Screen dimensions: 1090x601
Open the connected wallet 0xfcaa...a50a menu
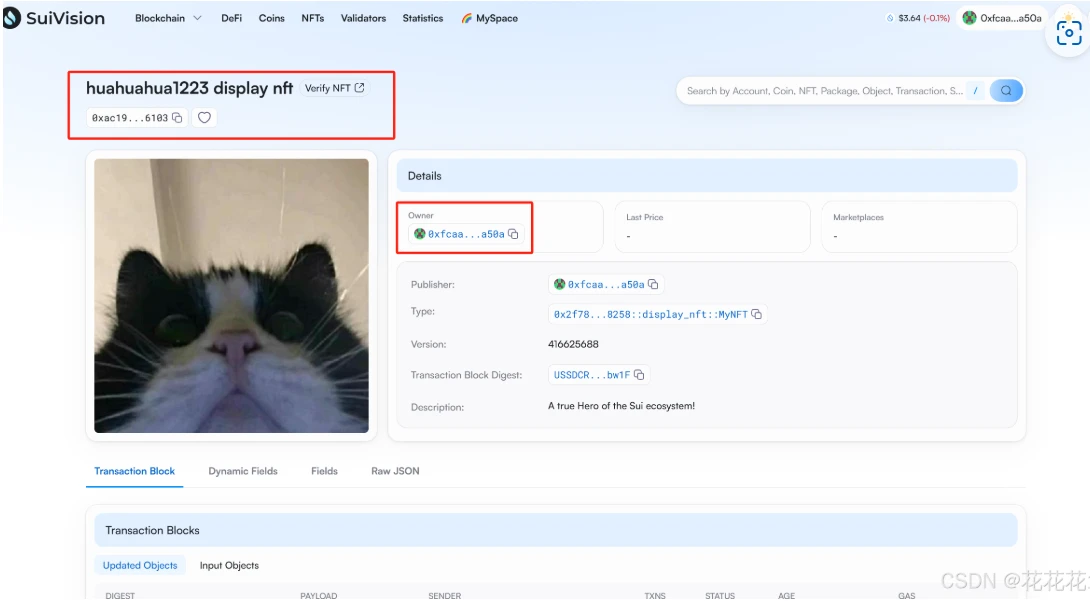click(x=1001, y=18)
